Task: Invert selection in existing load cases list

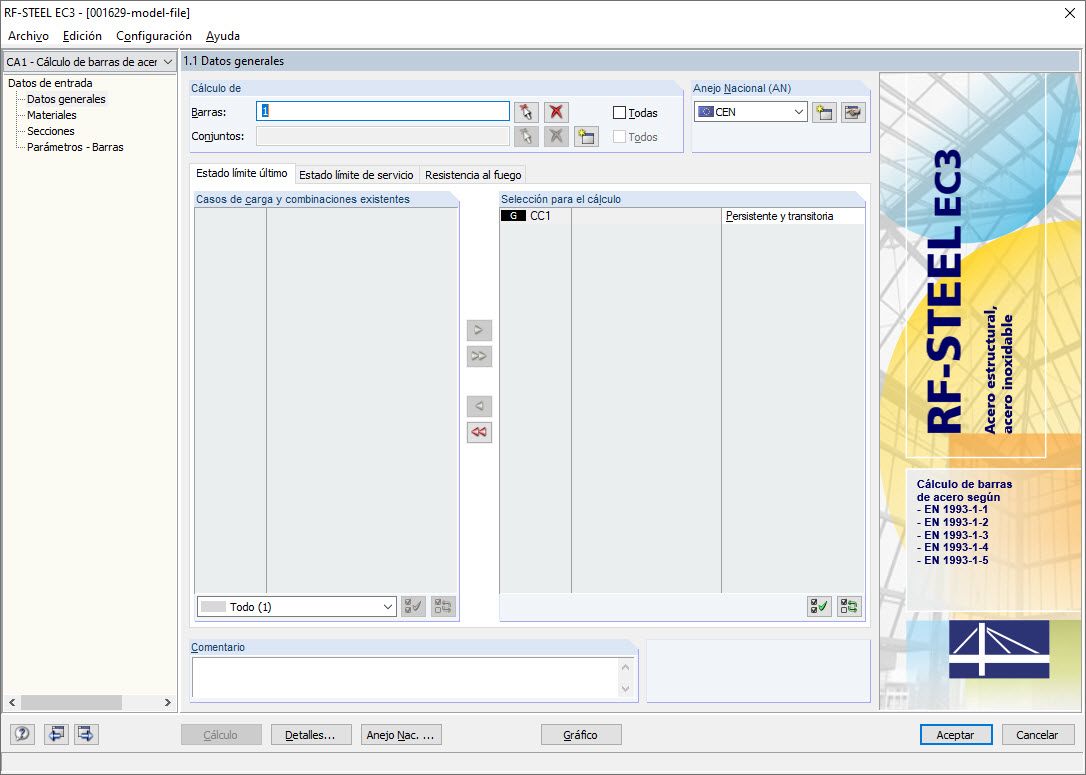Action: [x=443, y=607]
